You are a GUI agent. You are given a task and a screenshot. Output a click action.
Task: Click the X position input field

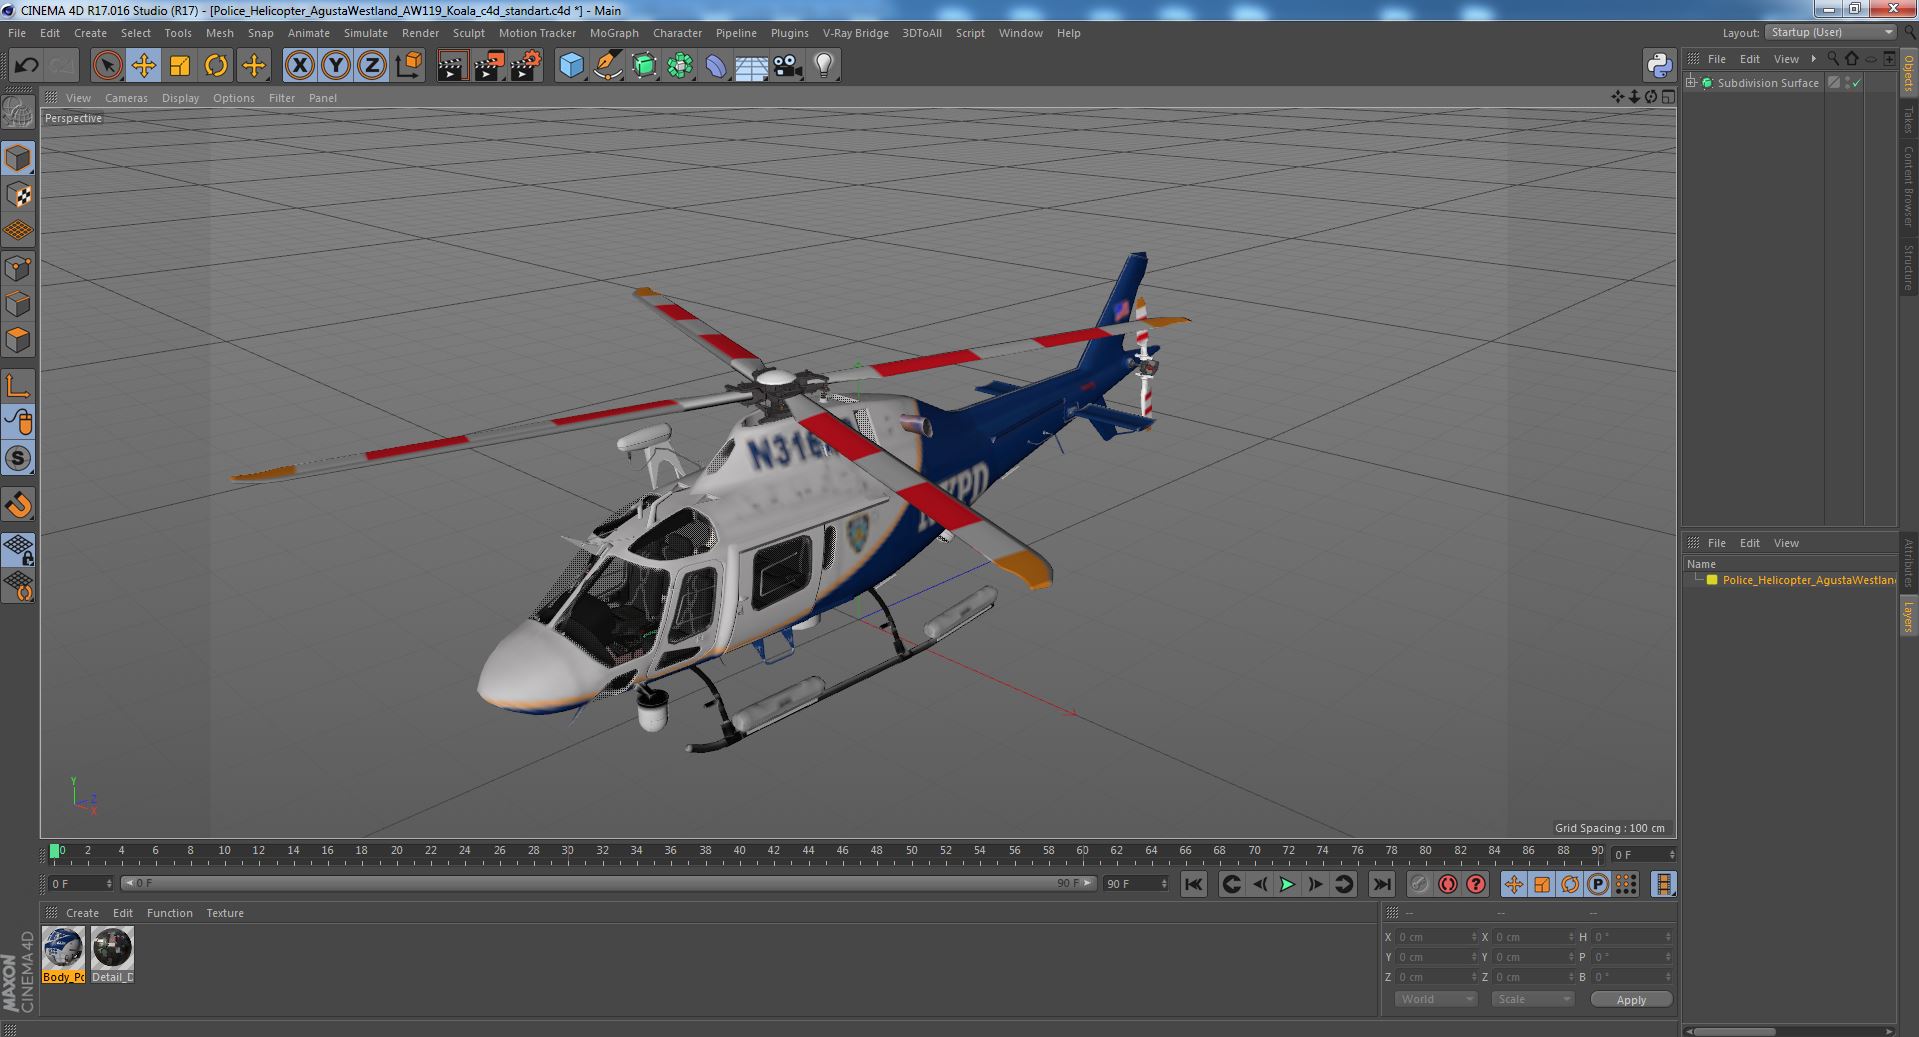coord(1435,937)
